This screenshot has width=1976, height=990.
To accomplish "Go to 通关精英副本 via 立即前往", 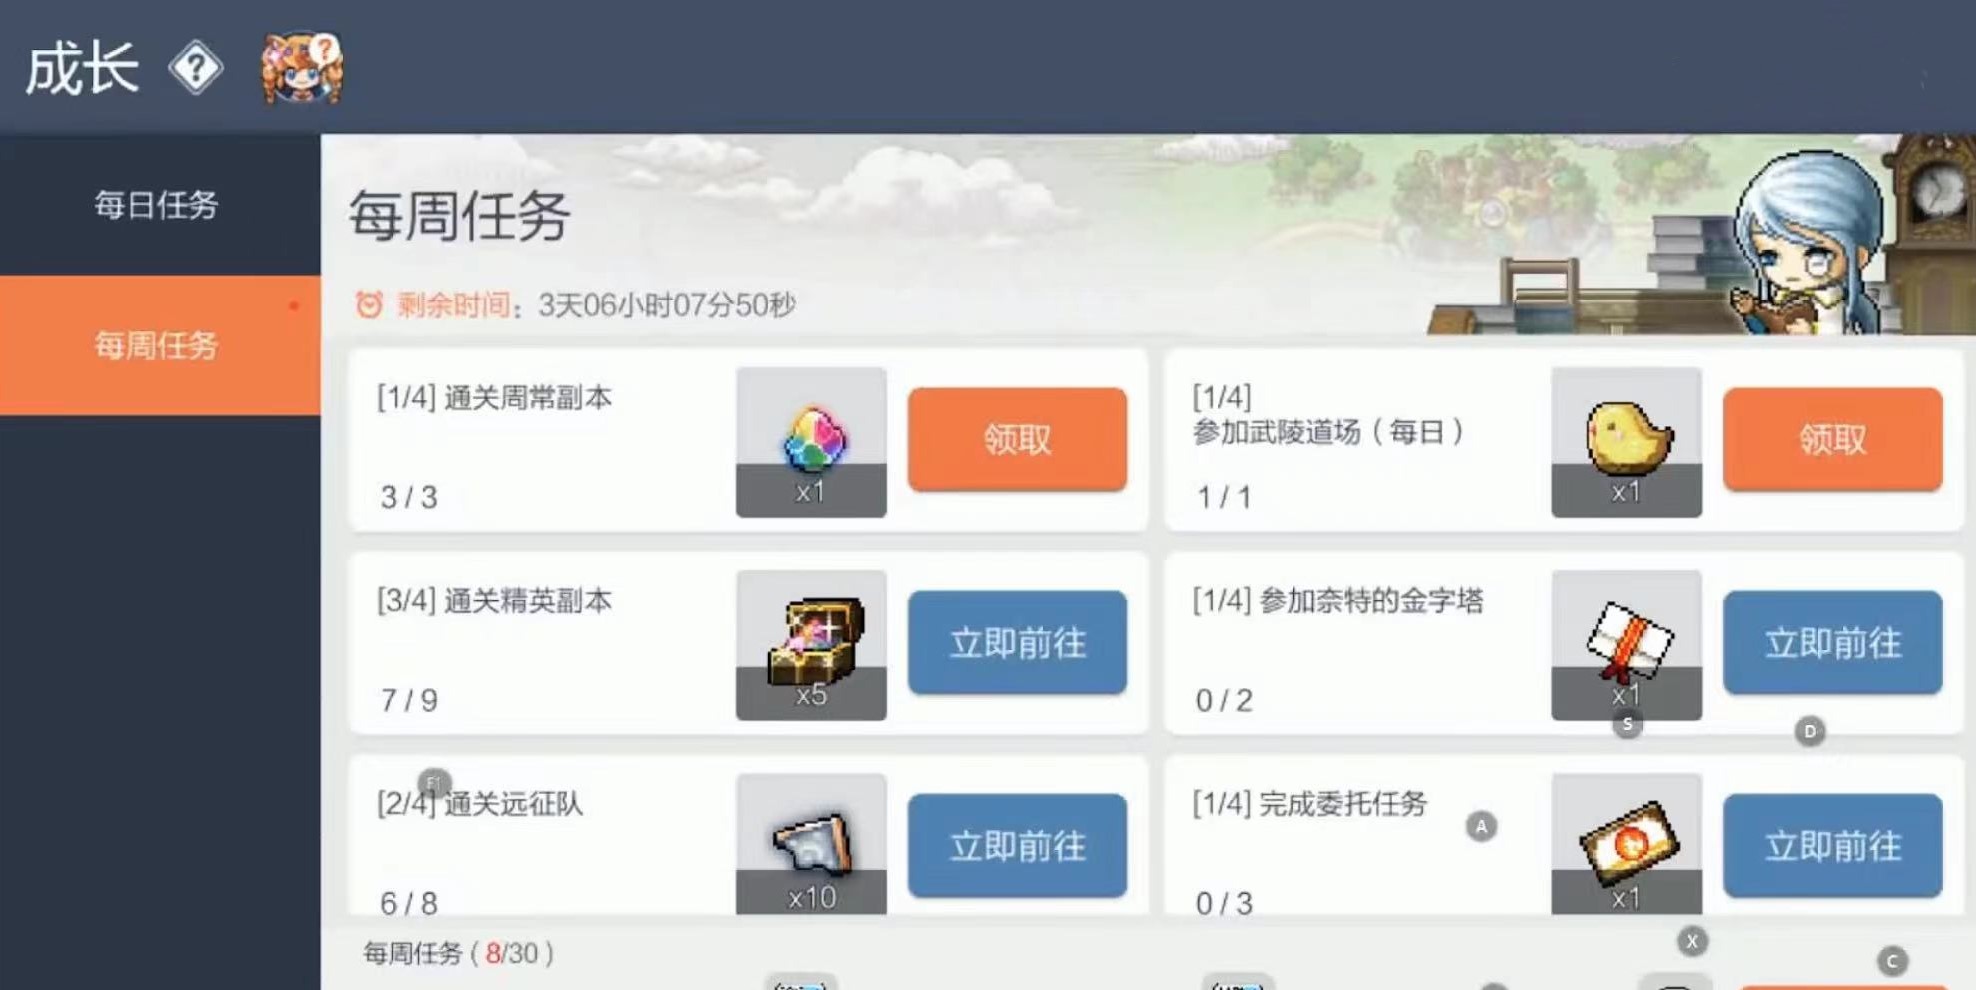I will (x=1017, y=642).
